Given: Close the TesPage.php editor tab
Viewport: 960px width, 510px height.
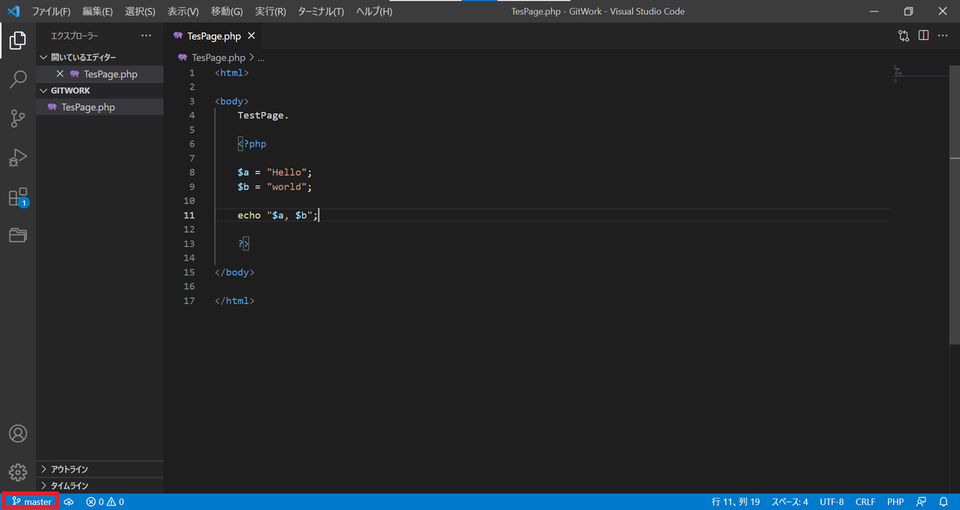Looking at the screenshot, I should (251, 36).
